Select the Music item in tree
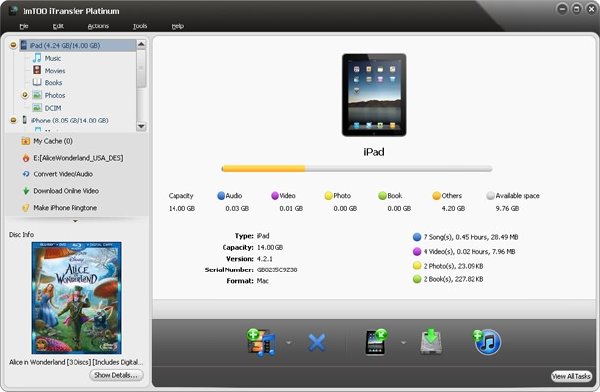The height and width of the screenshot is (392, 600). click(53, 58)
